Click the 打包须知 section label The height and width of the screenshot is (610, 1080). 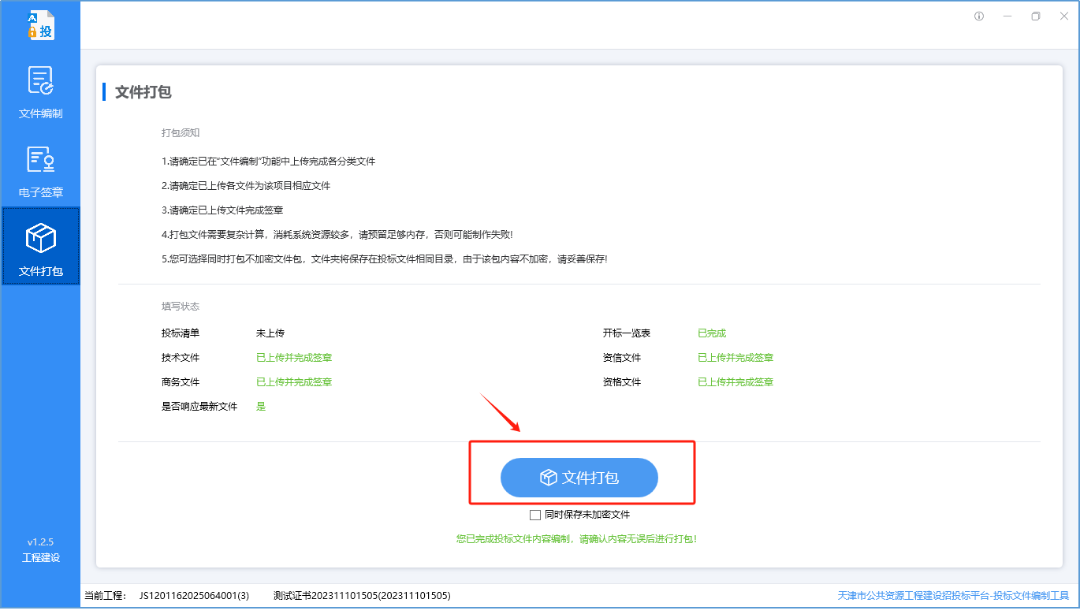pyautogui.click(x=180, y=133)
